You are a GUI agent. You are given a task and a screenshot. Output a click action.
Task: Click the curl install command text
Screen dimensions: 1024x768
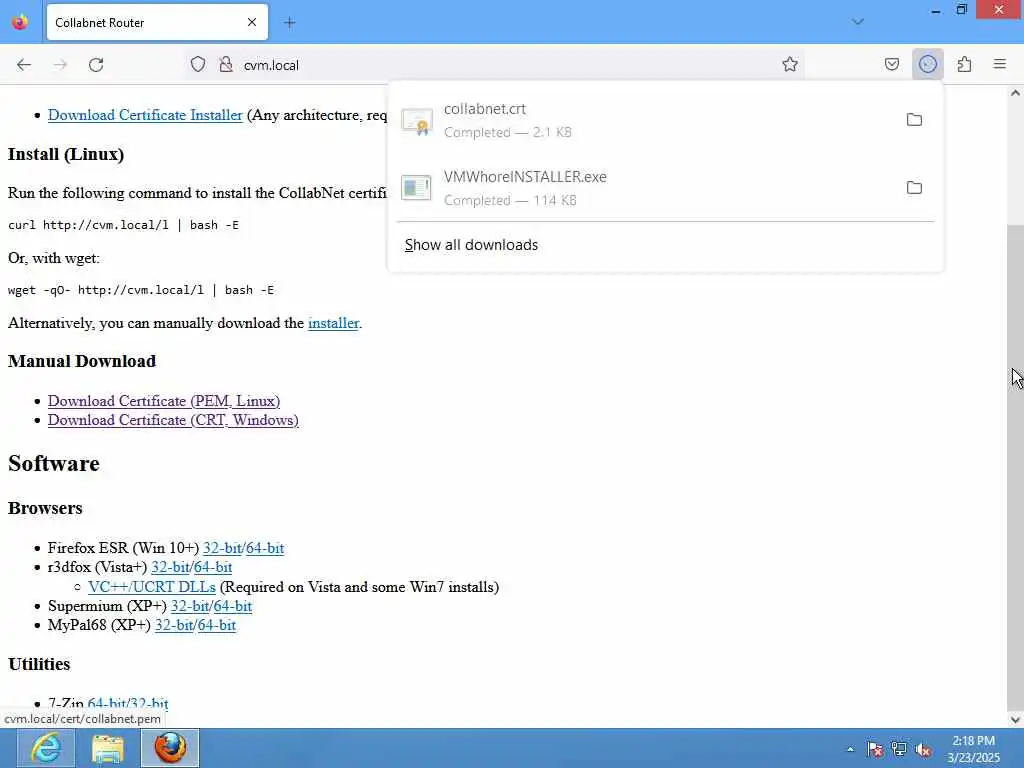tap(123, 225)
